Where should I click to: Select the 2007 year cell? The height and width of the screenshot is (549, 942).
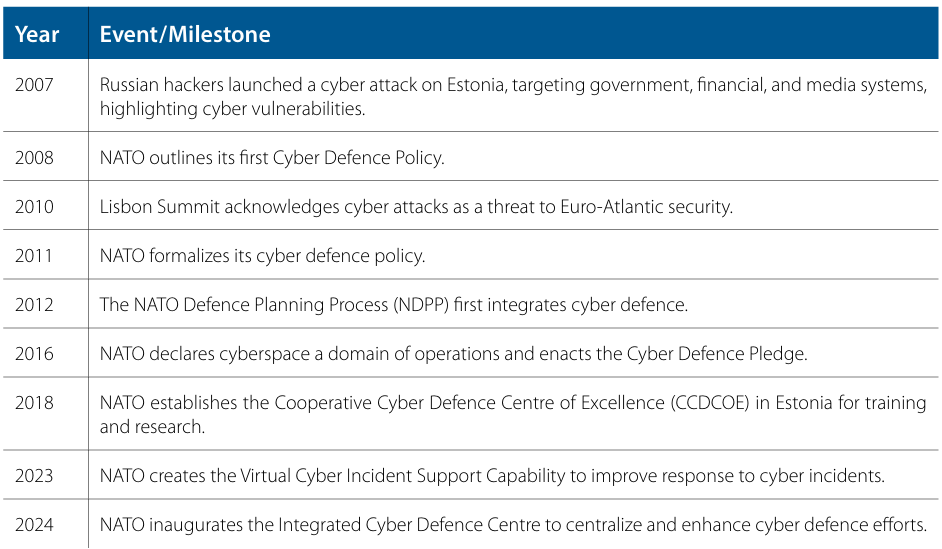coord(34,85)
